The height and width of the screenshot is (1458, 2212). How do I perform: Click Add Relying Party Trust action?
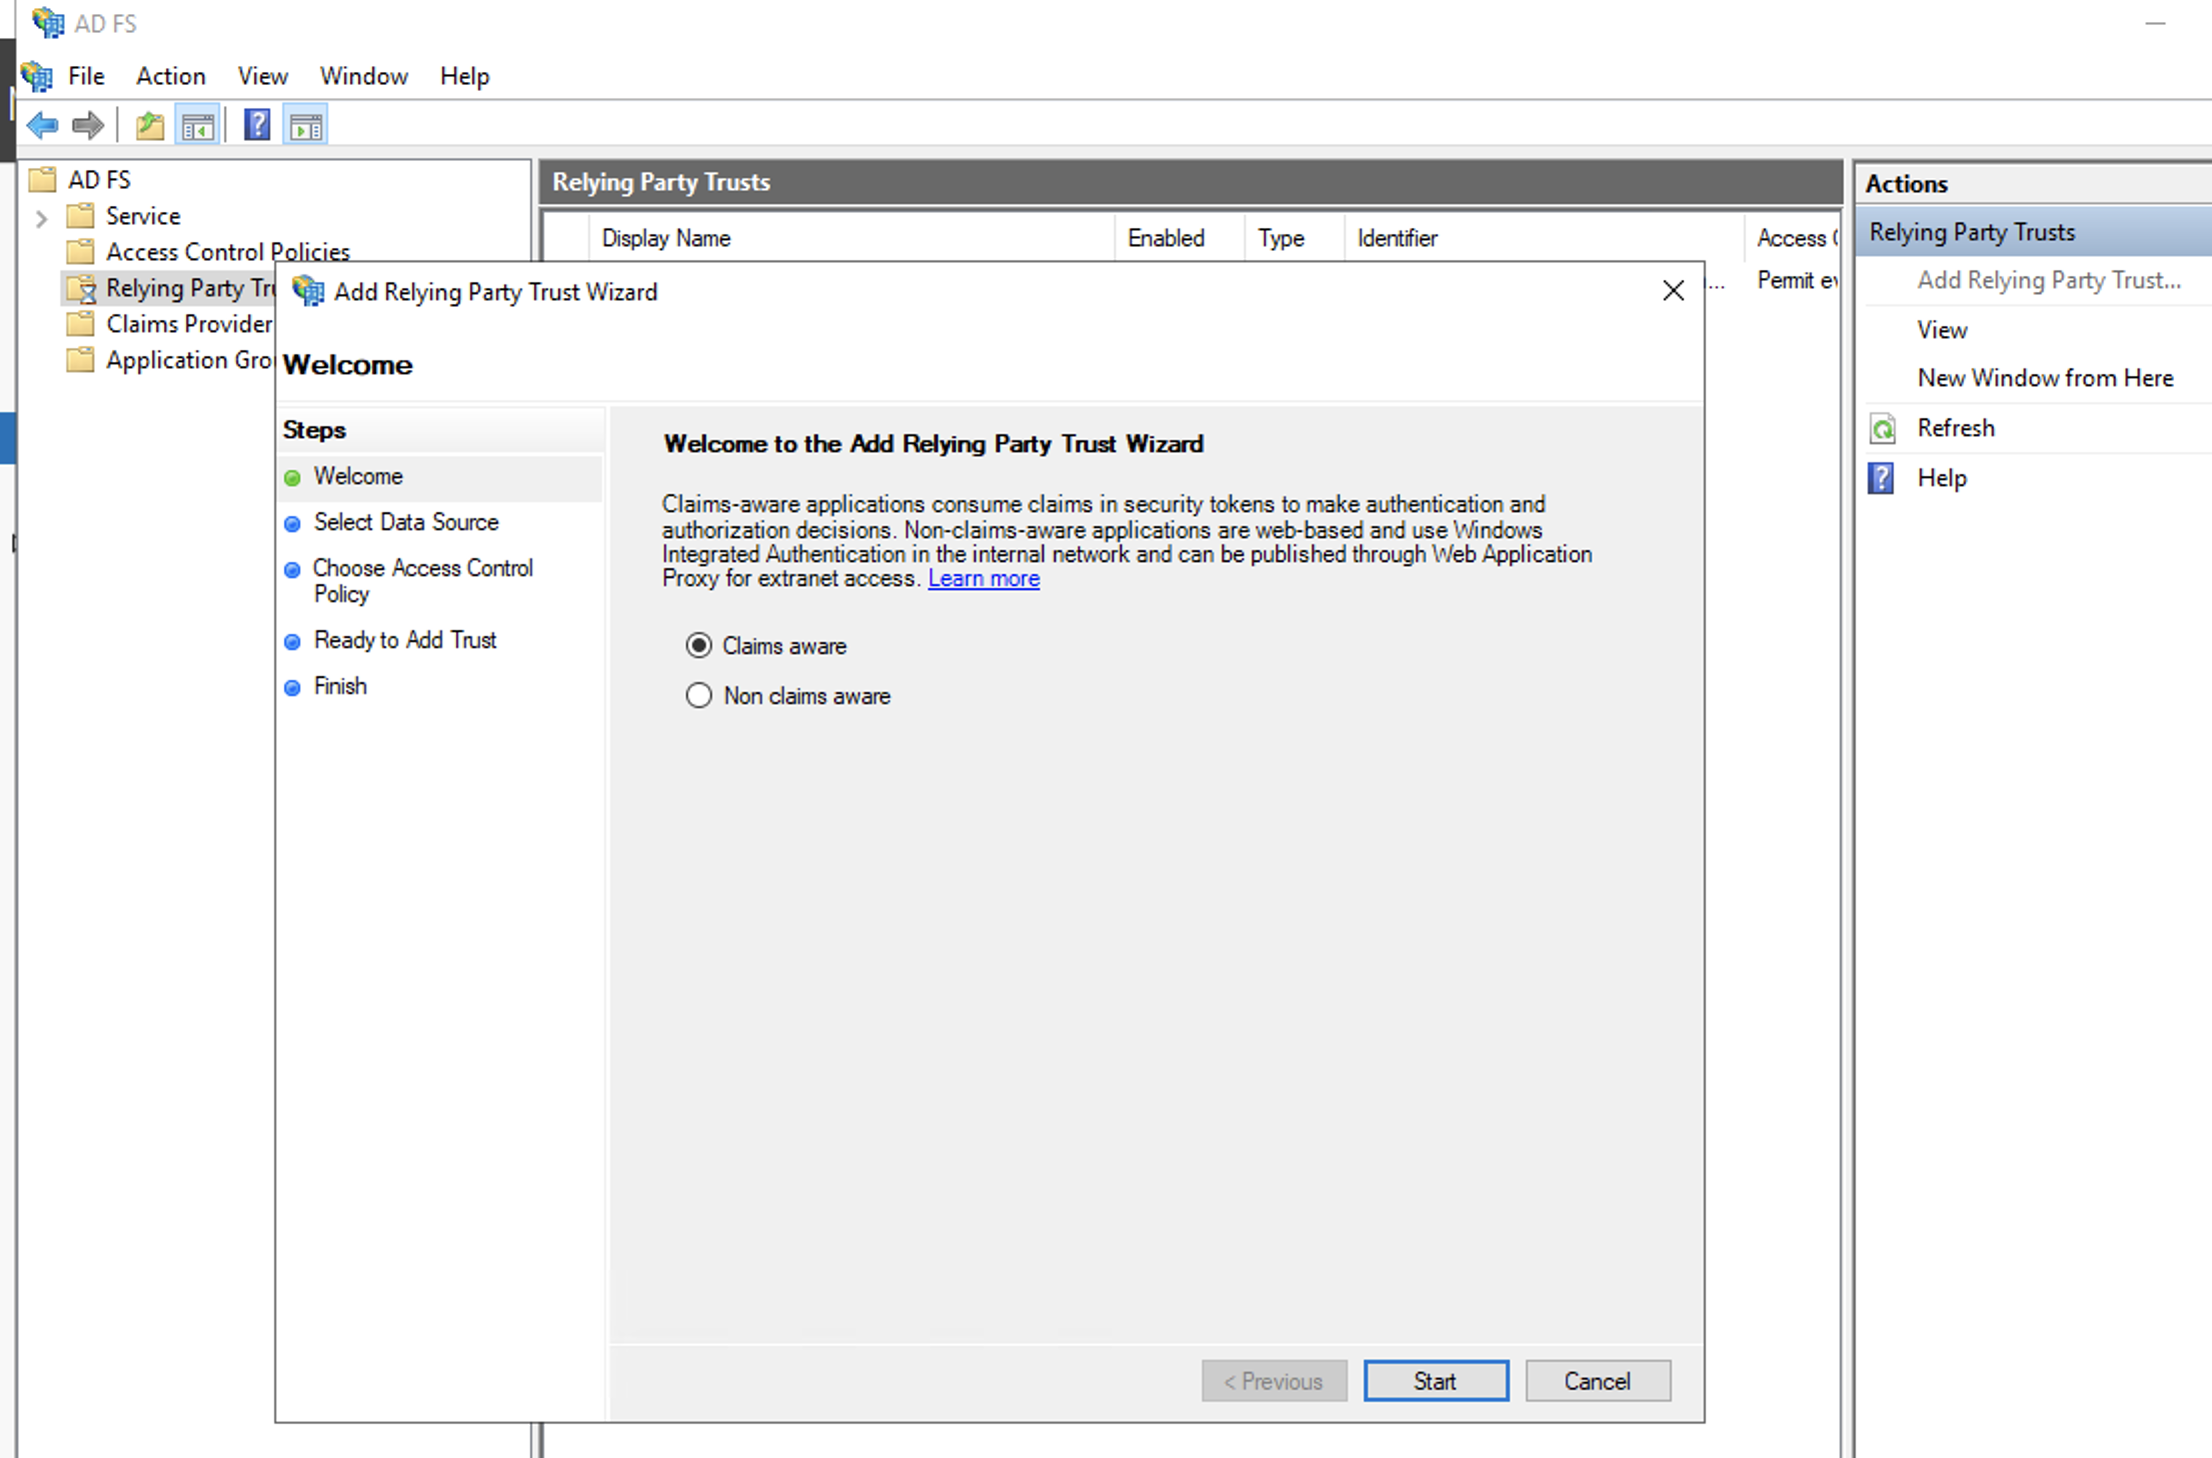(2049, 280)
